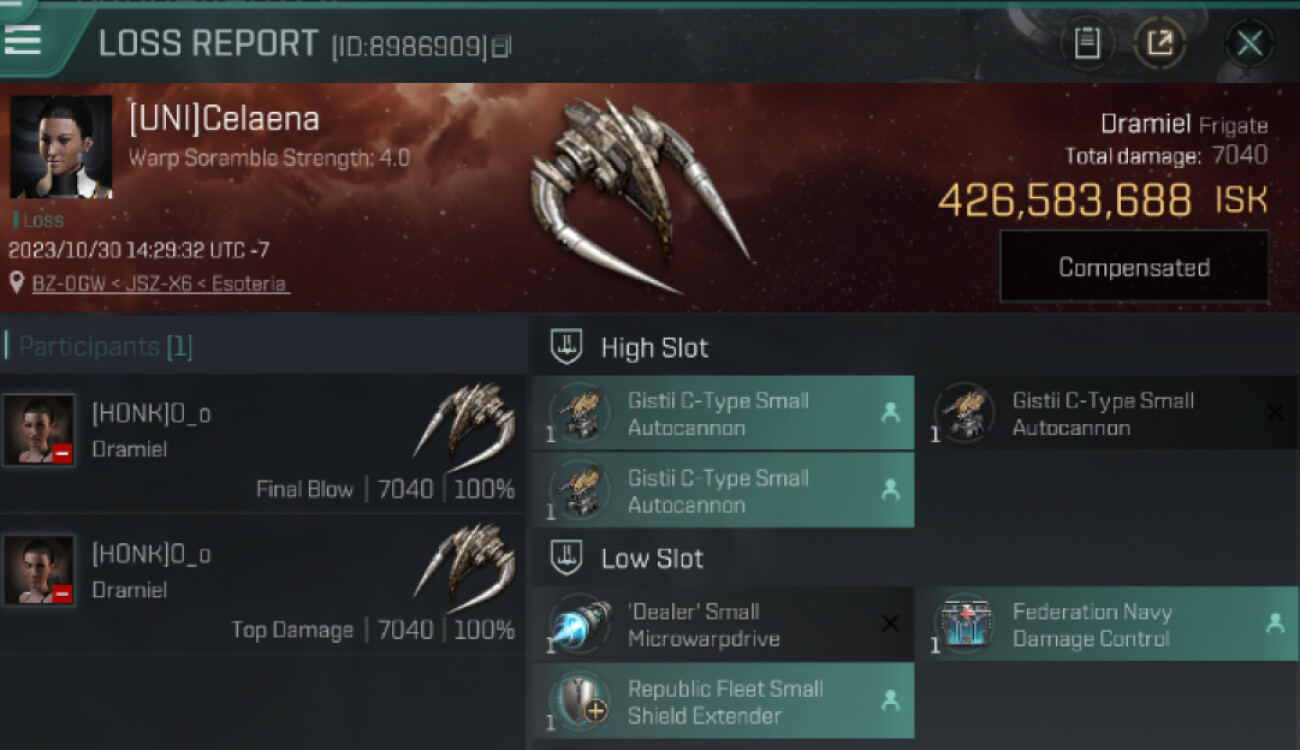Open the hamburger menu icon
The width and height of the screenshot is (1300, 750).
click(x=22, y=39)
